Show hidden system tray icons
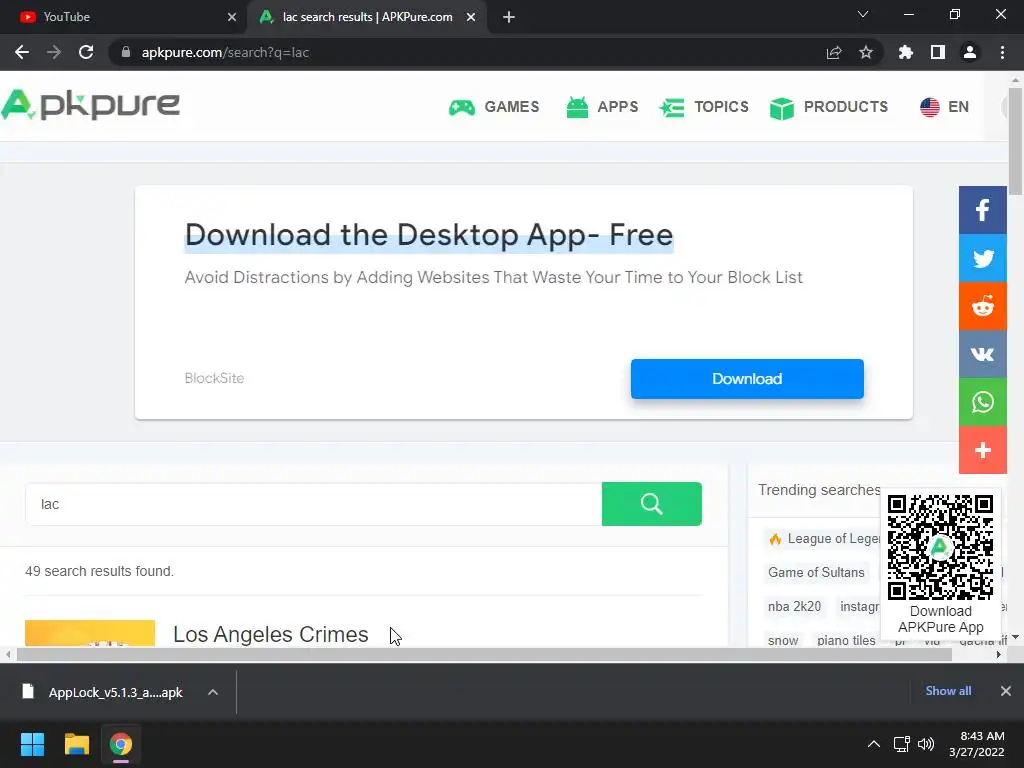Screen dimensions: 1024x768 click(874, 744)
